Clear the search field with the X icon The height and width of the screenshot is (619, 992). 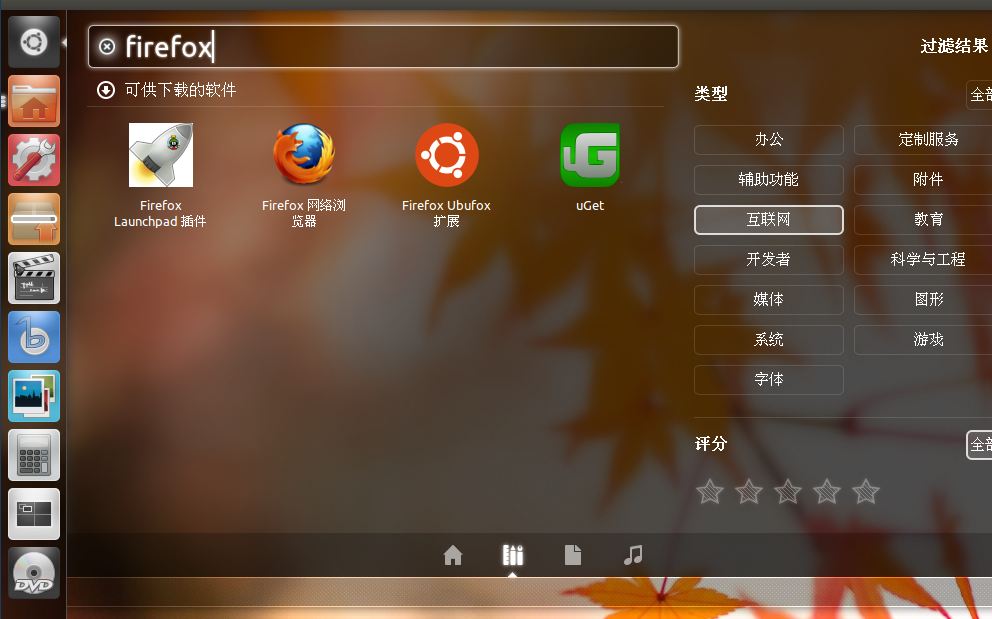pyautogui.click(x=107, y=47)
